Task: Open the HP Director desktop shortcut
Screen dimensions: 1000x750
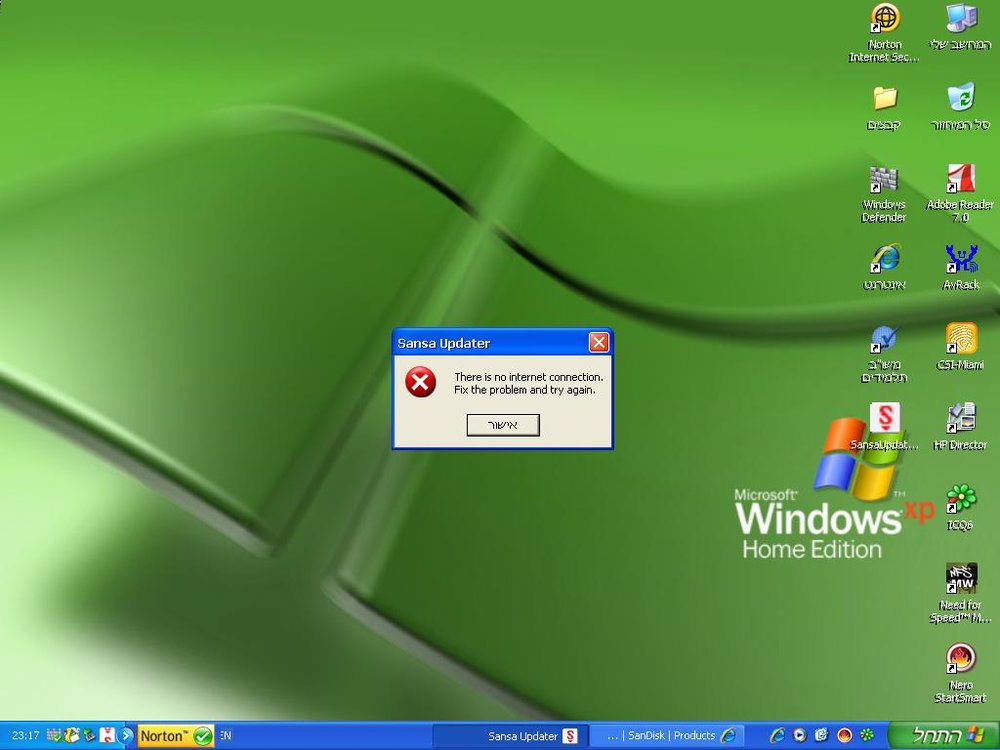Action: [960, 426]
